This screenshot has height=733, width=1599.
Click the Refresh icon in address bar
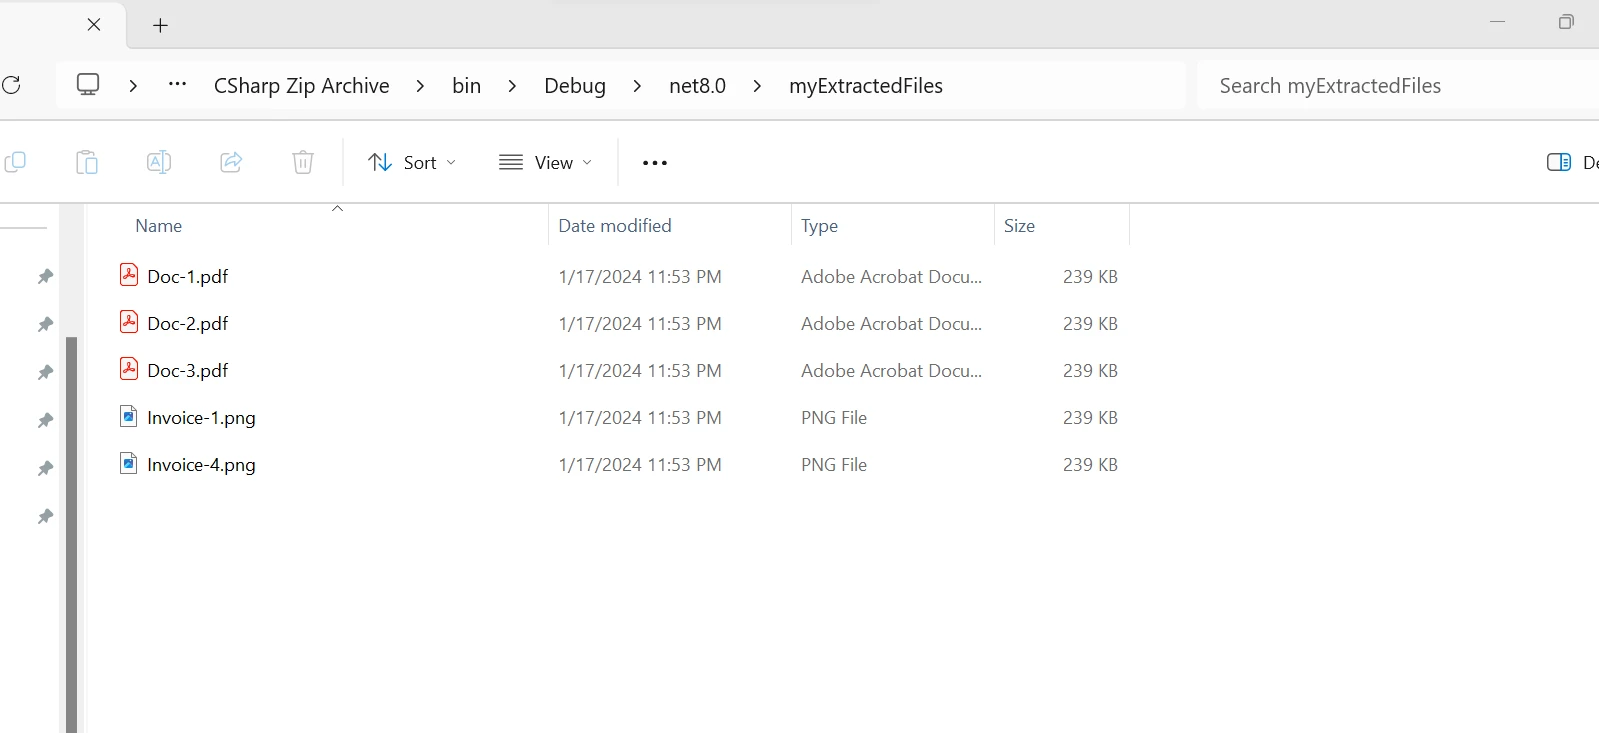pos(11,85)
